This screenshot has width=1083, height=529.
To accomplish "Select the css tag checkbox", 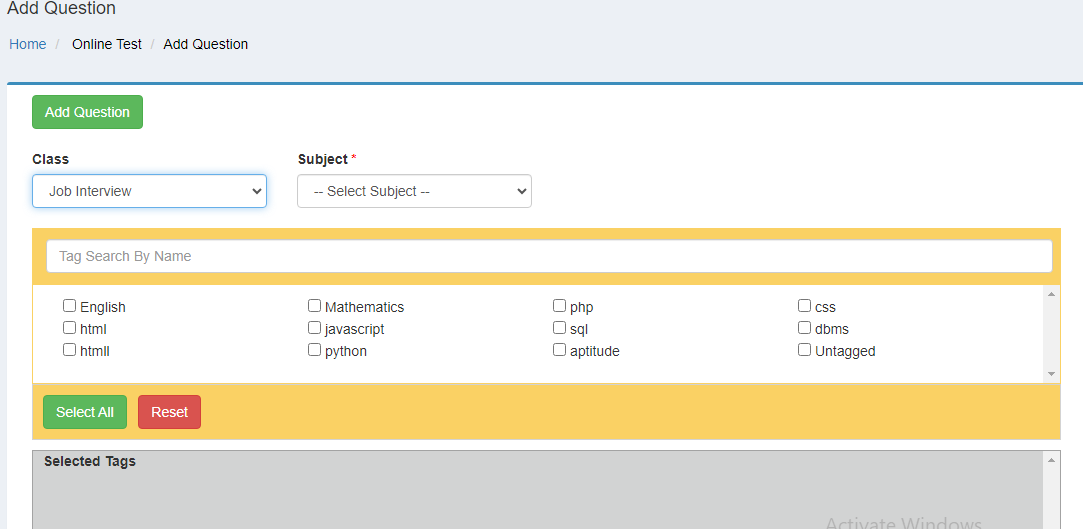I will (805, 306).
